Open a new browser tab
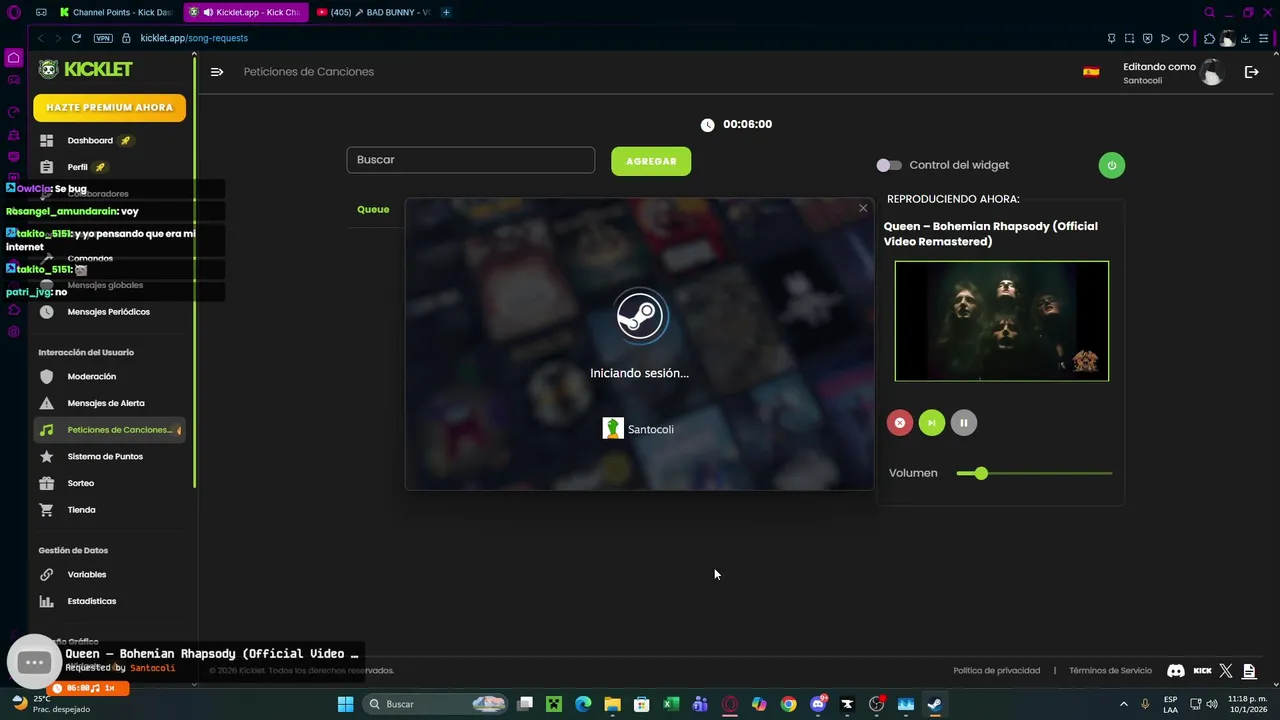 [446, 12]
